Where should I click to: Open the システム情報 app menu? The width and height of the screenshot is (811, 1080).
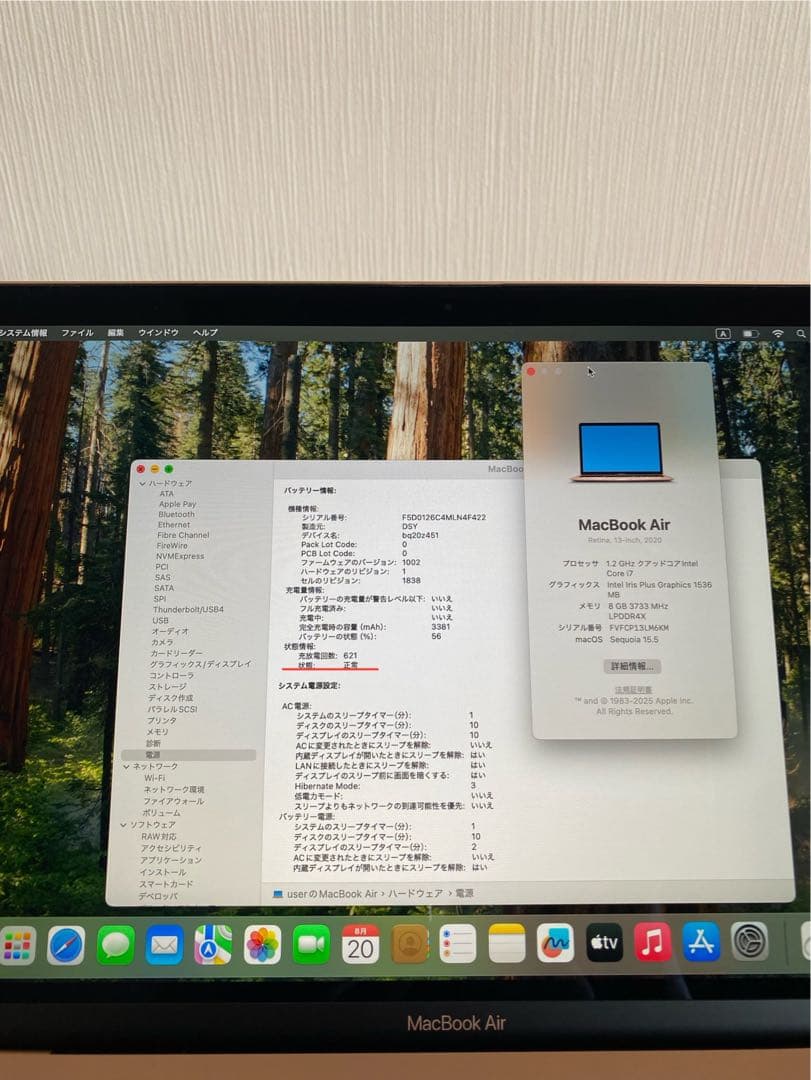23,333
